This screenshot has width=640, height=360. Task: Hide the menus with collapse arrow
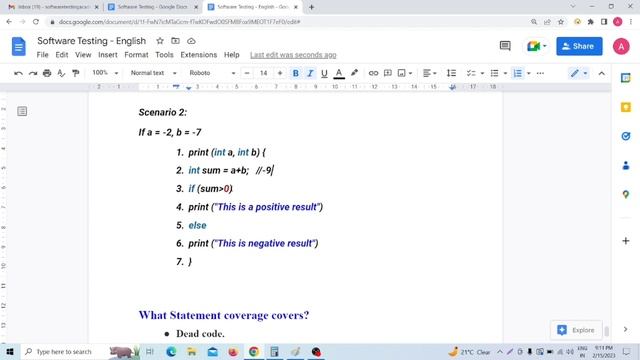click(601, 73)
